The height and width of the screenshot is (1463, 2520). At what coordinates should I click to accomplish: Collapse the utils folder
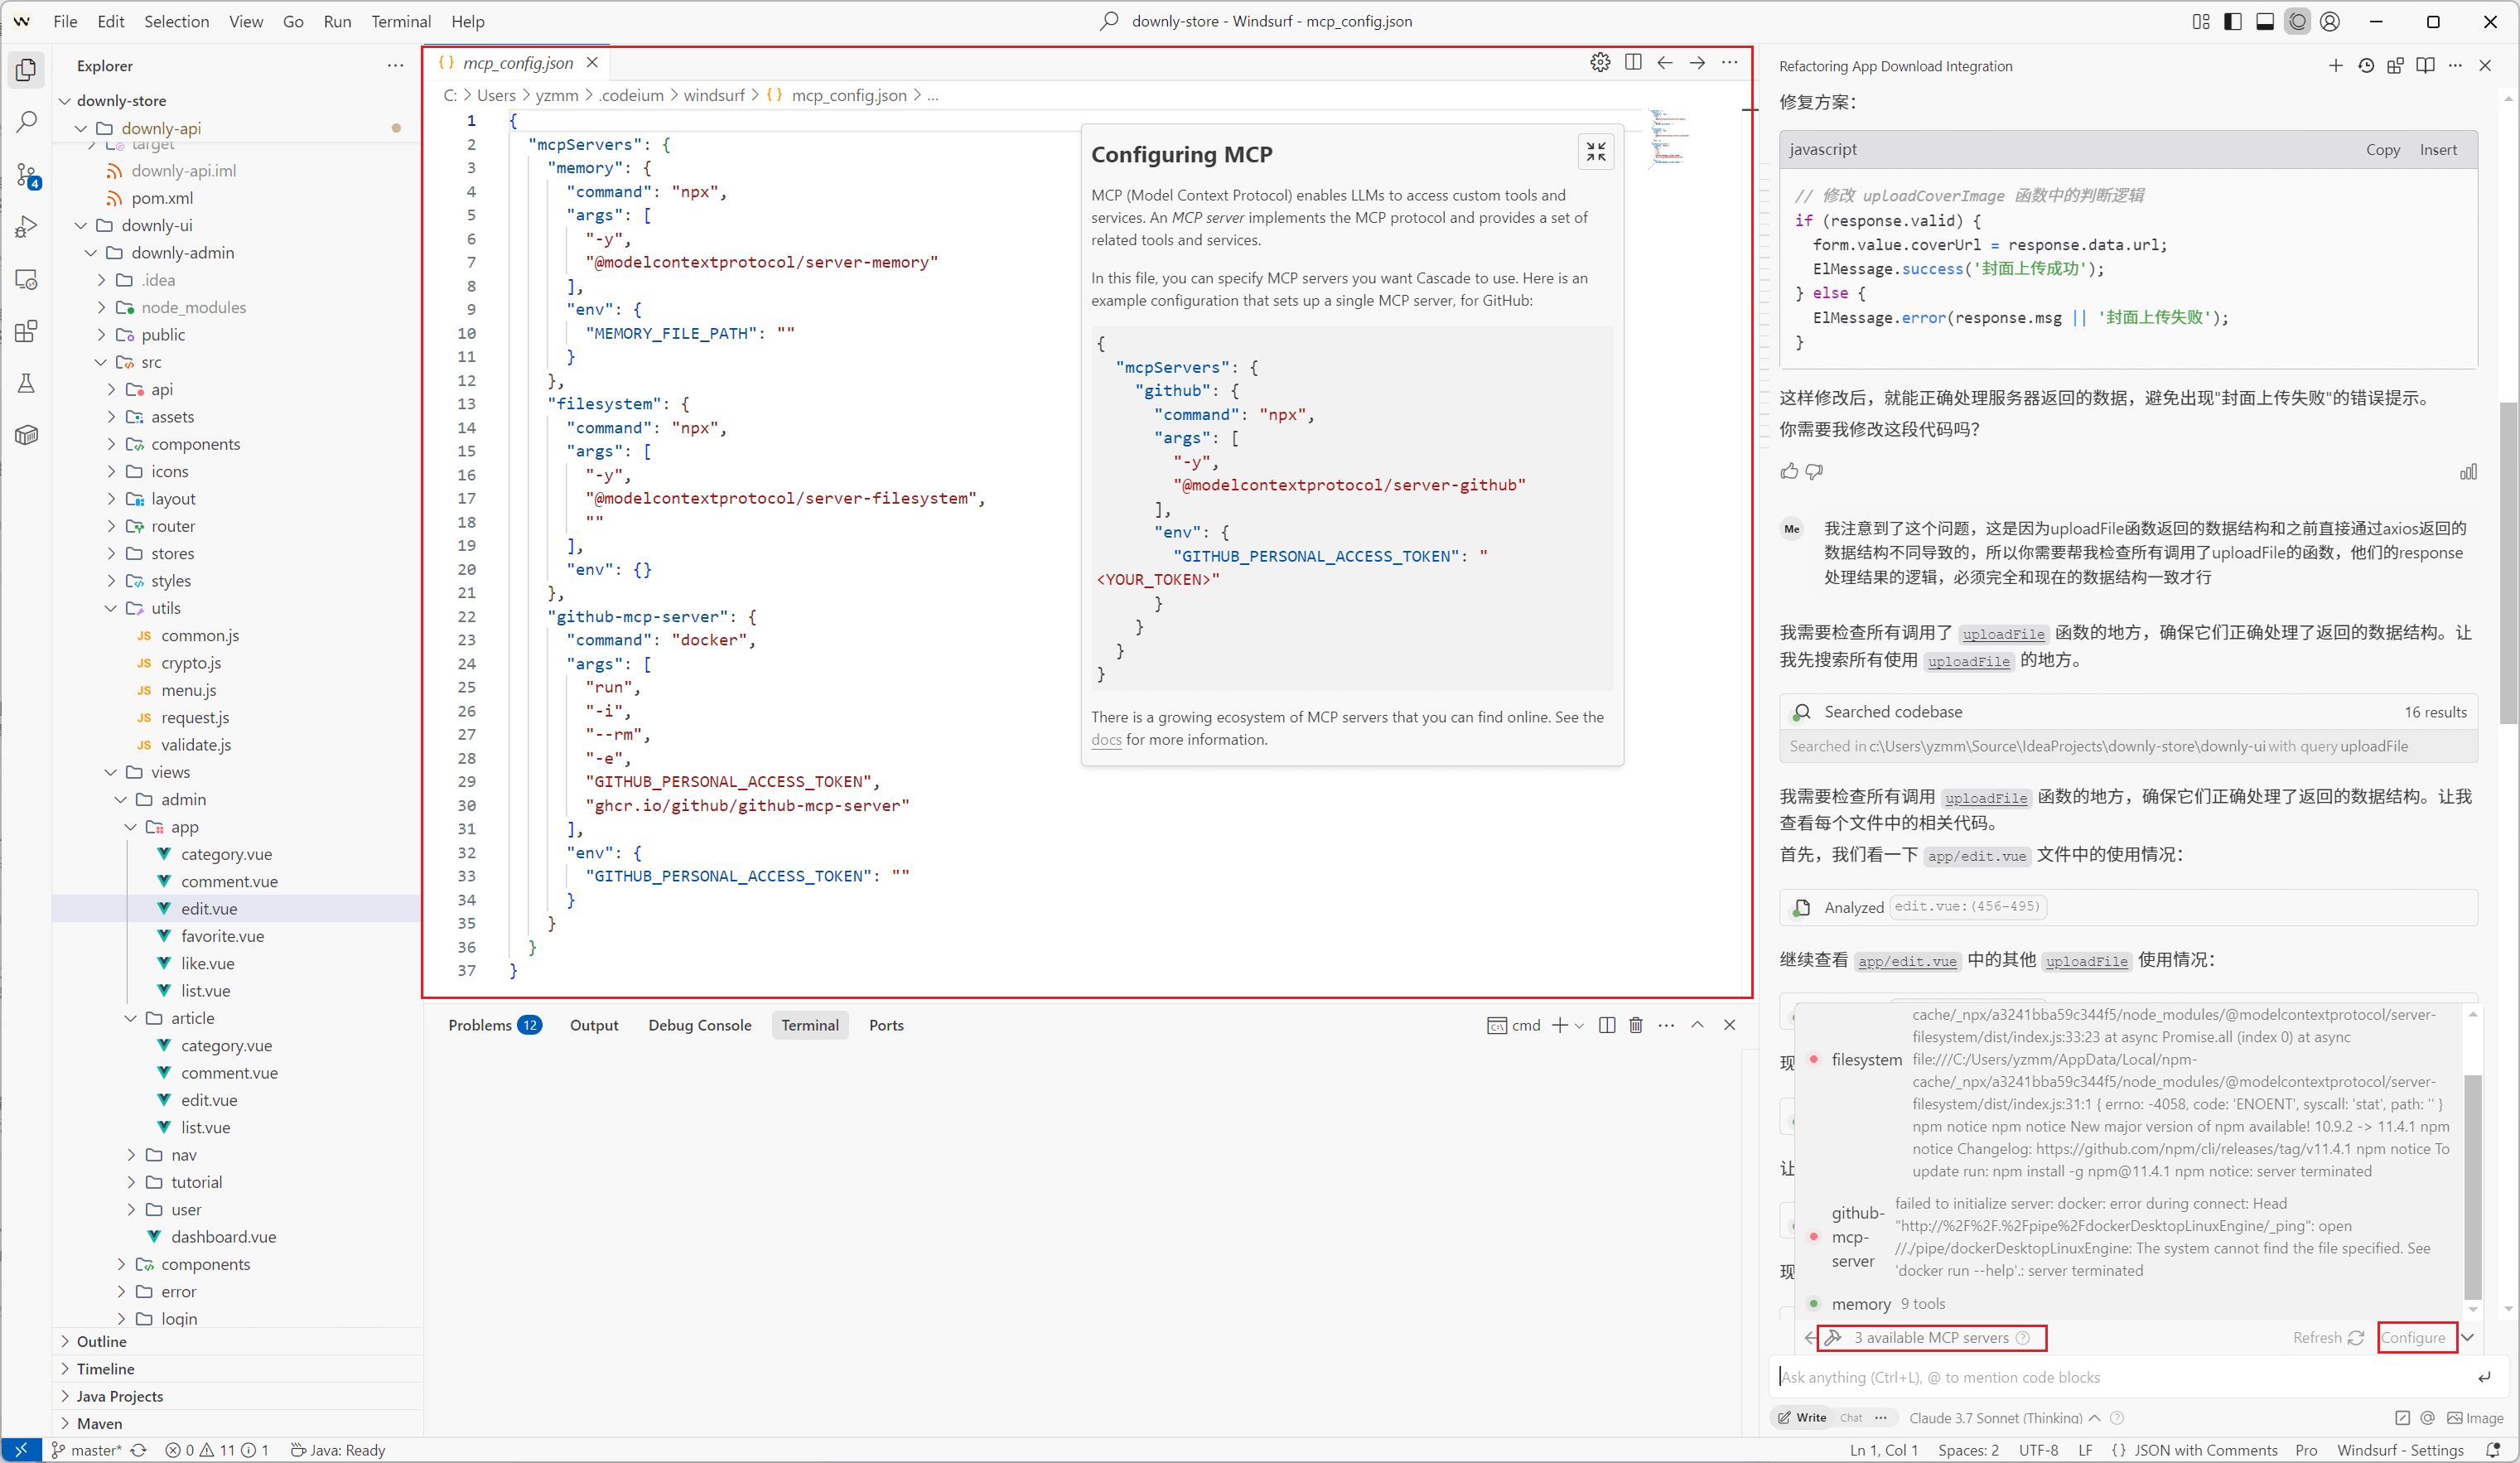pos(111,608)
